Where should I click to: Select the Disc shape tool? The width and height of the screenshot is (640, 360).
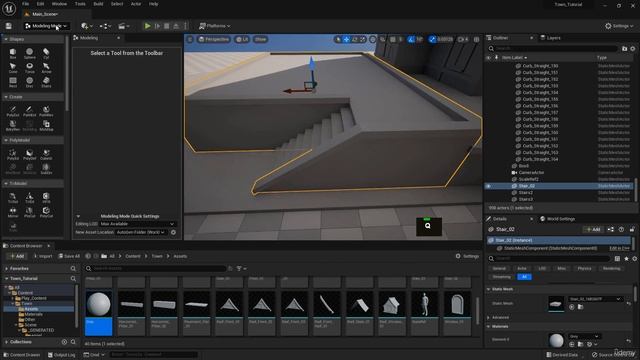[29, 82]
